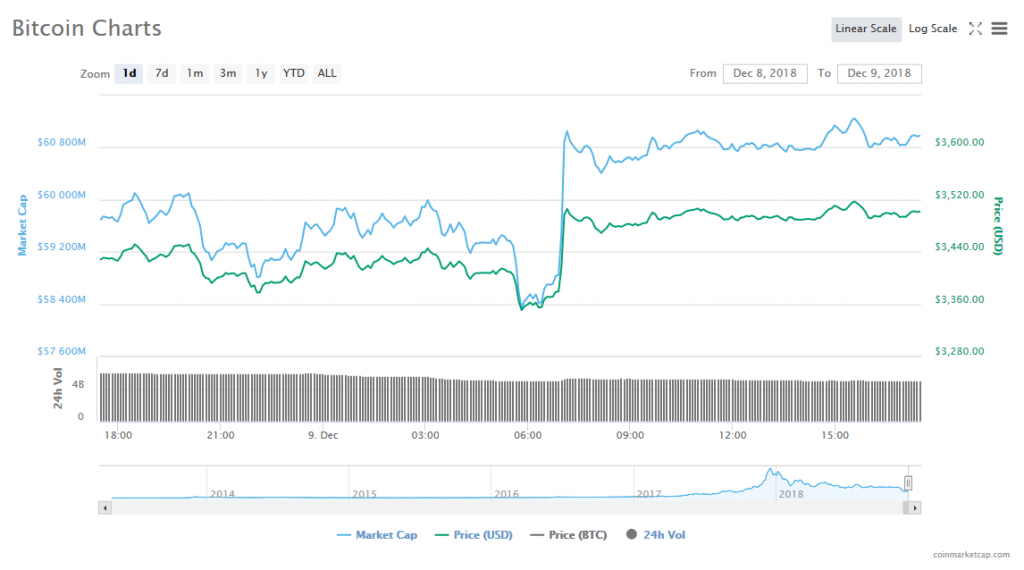Select 7d zoom range

pyautogui.click(x=161, y=73)
